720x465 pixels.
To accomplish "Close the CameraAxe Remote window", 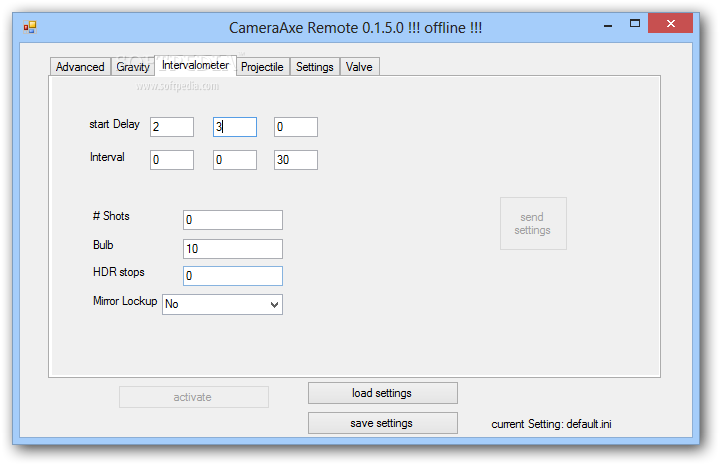I will click(x=670, y=23).
